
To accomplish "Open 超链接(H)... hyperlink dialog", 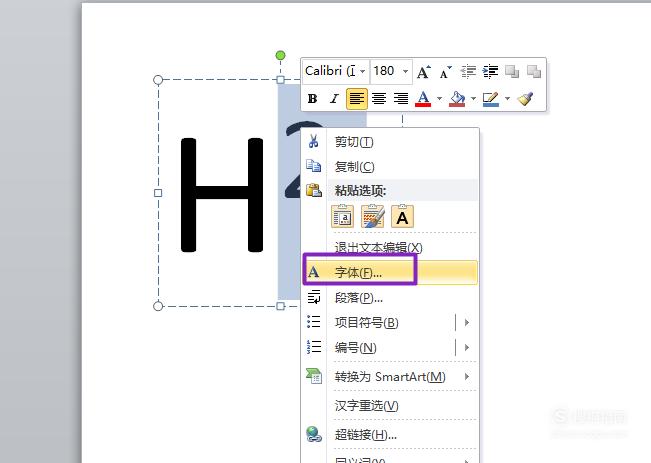I will (x=390, y=435).
